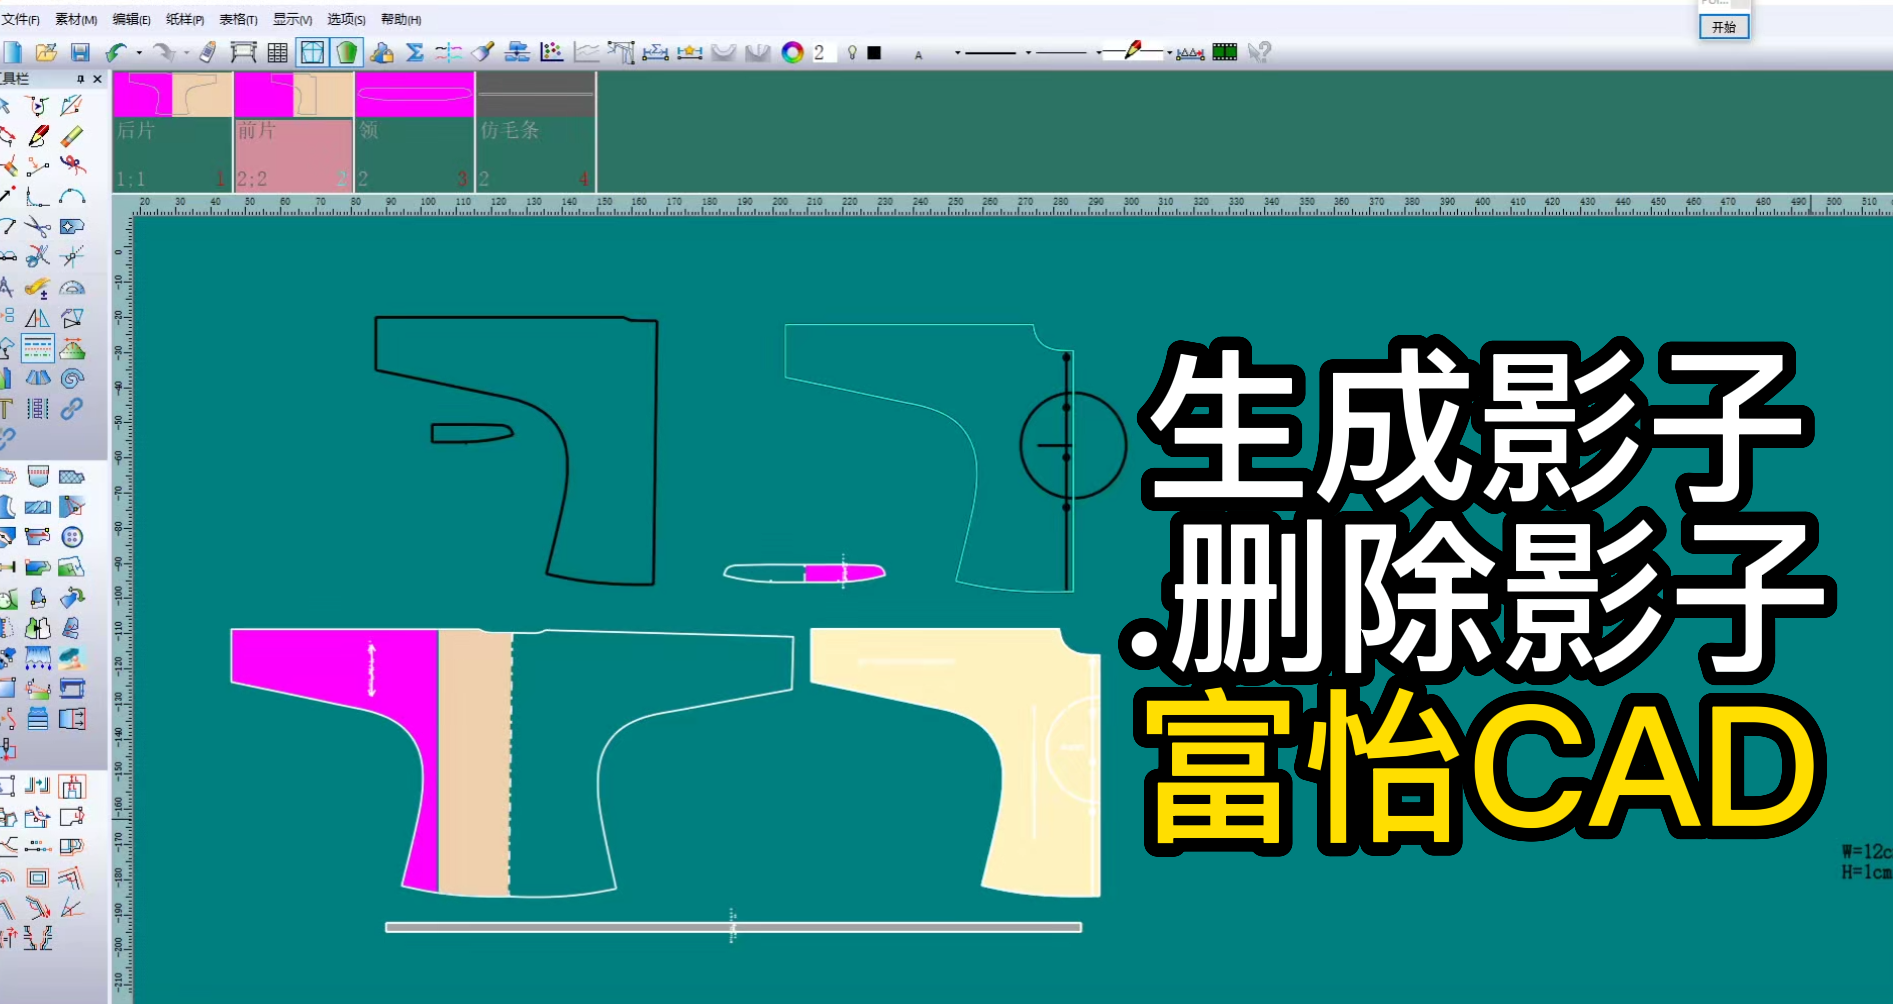Open the 帮助(H) menu

click(401, 19)
